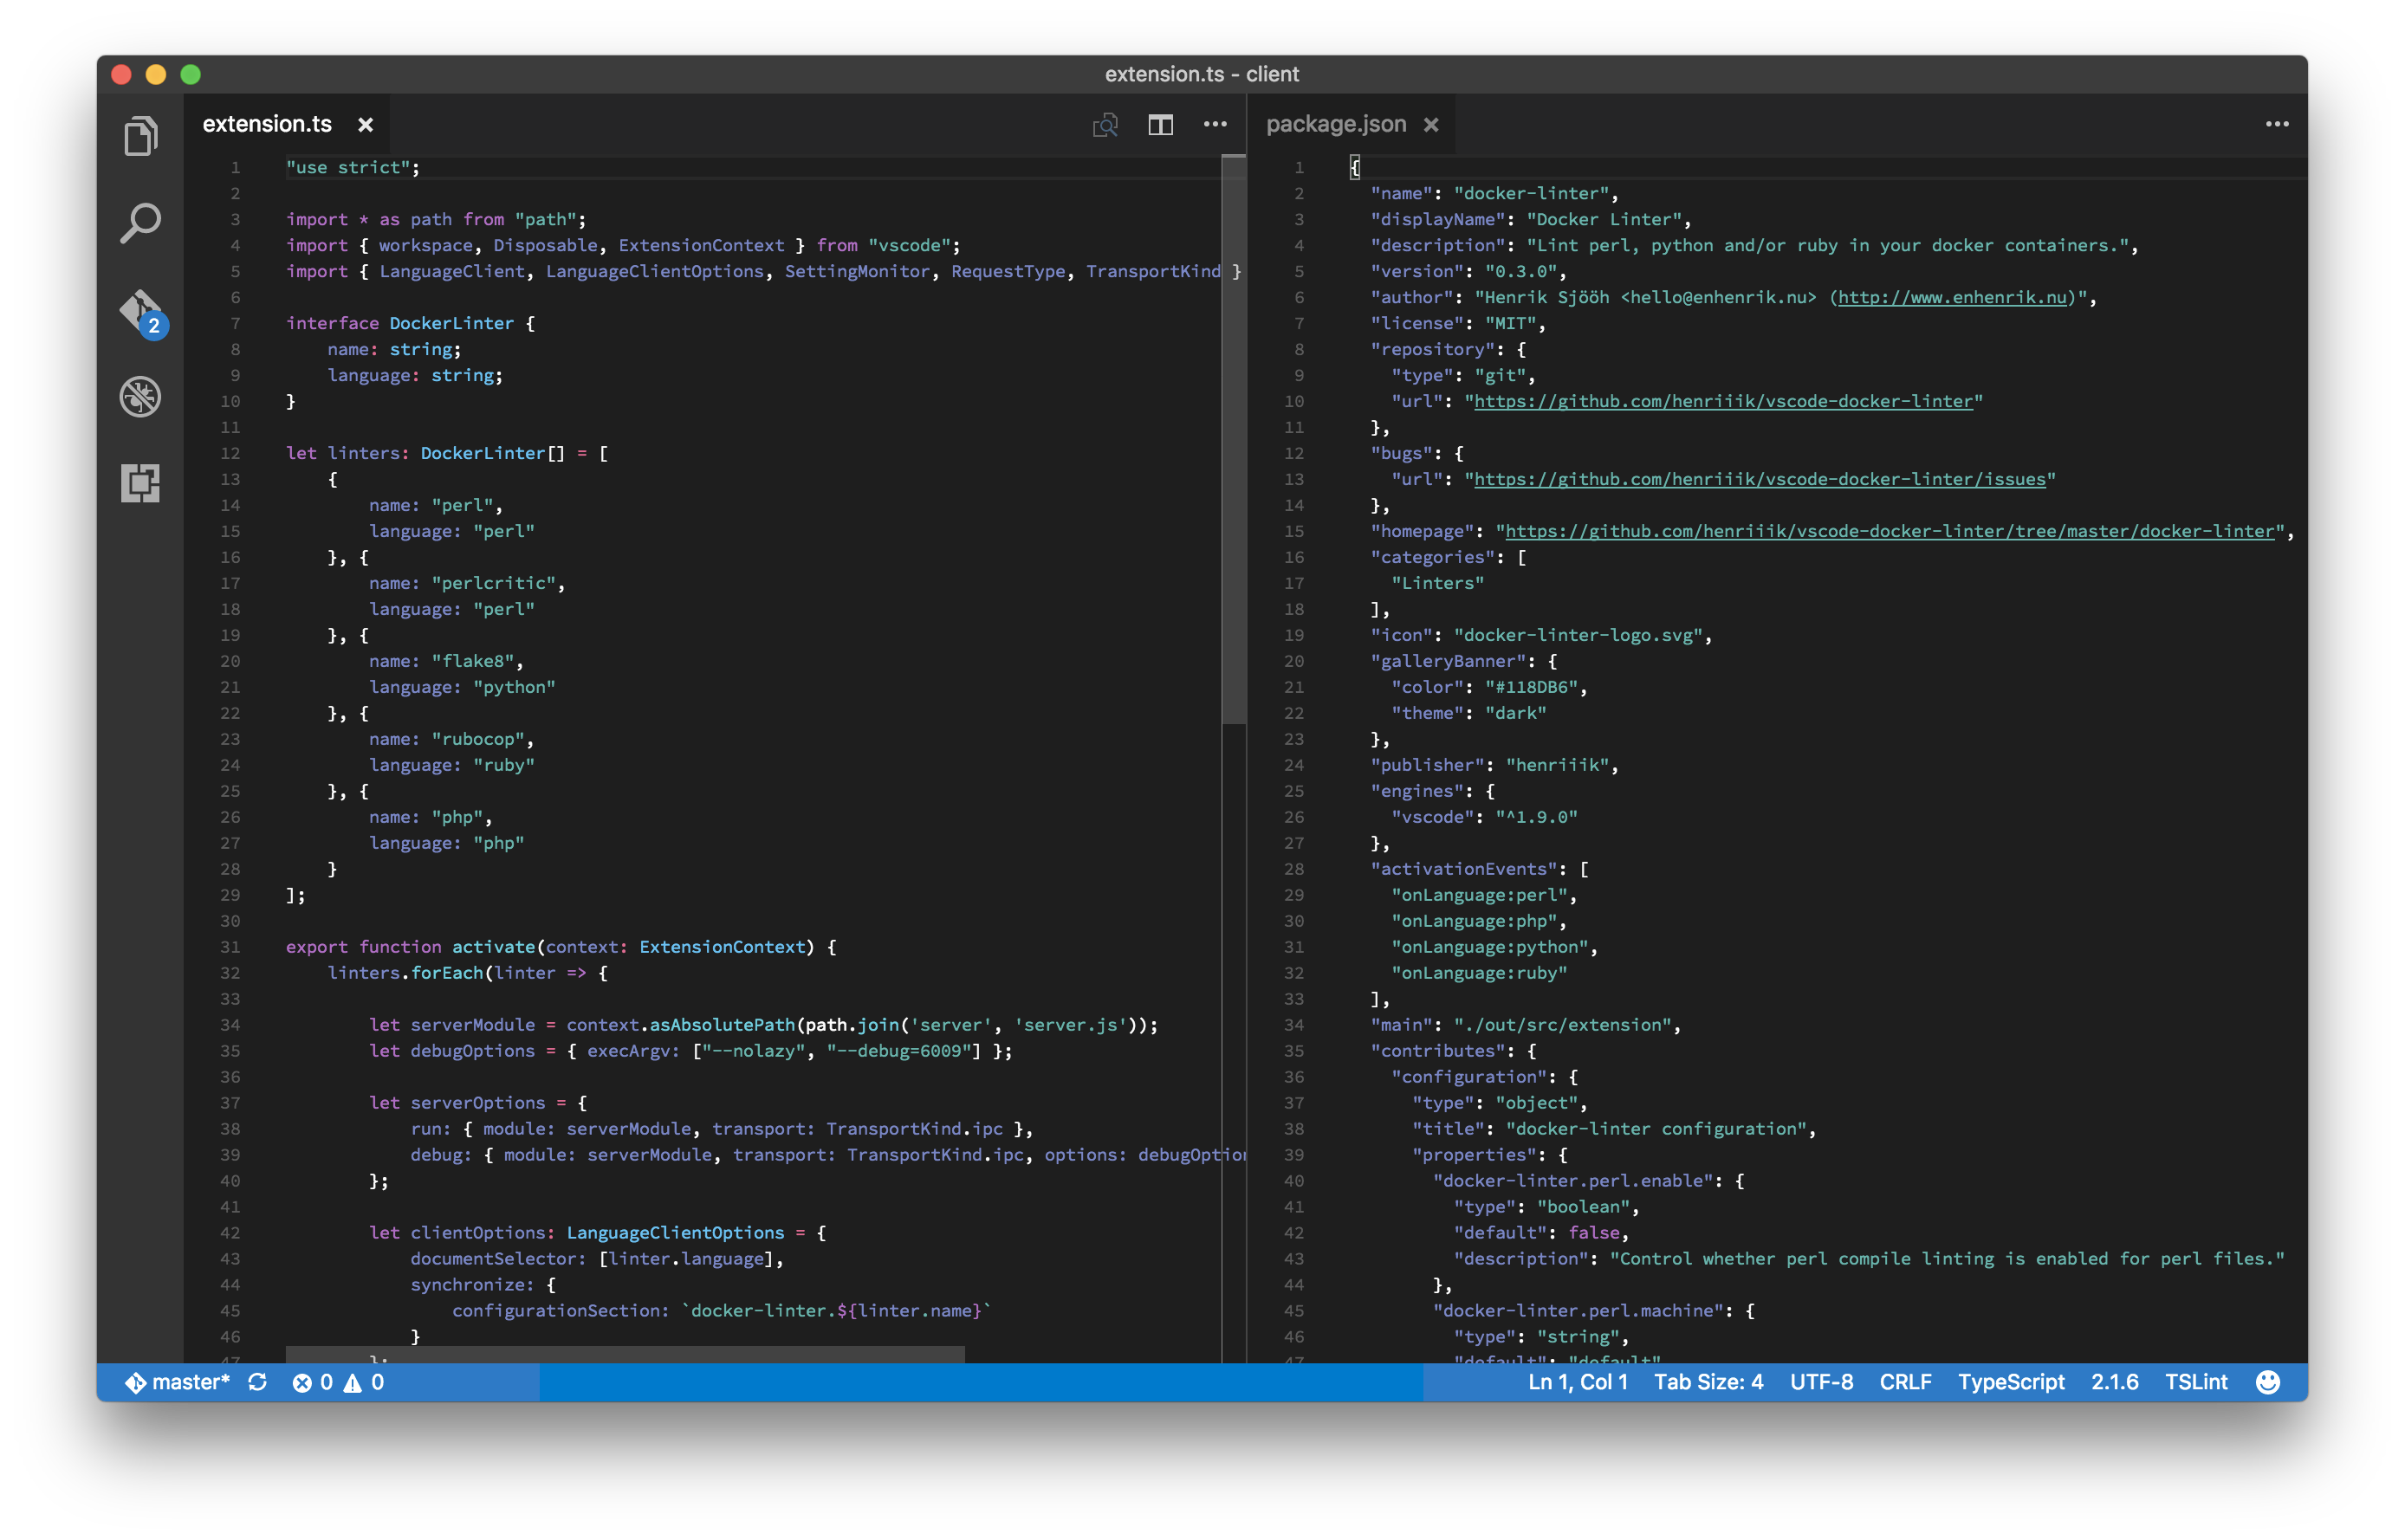Click on "license": "MIT" line
This screenshot has width=2405, height=1540.
(1458, 323)
